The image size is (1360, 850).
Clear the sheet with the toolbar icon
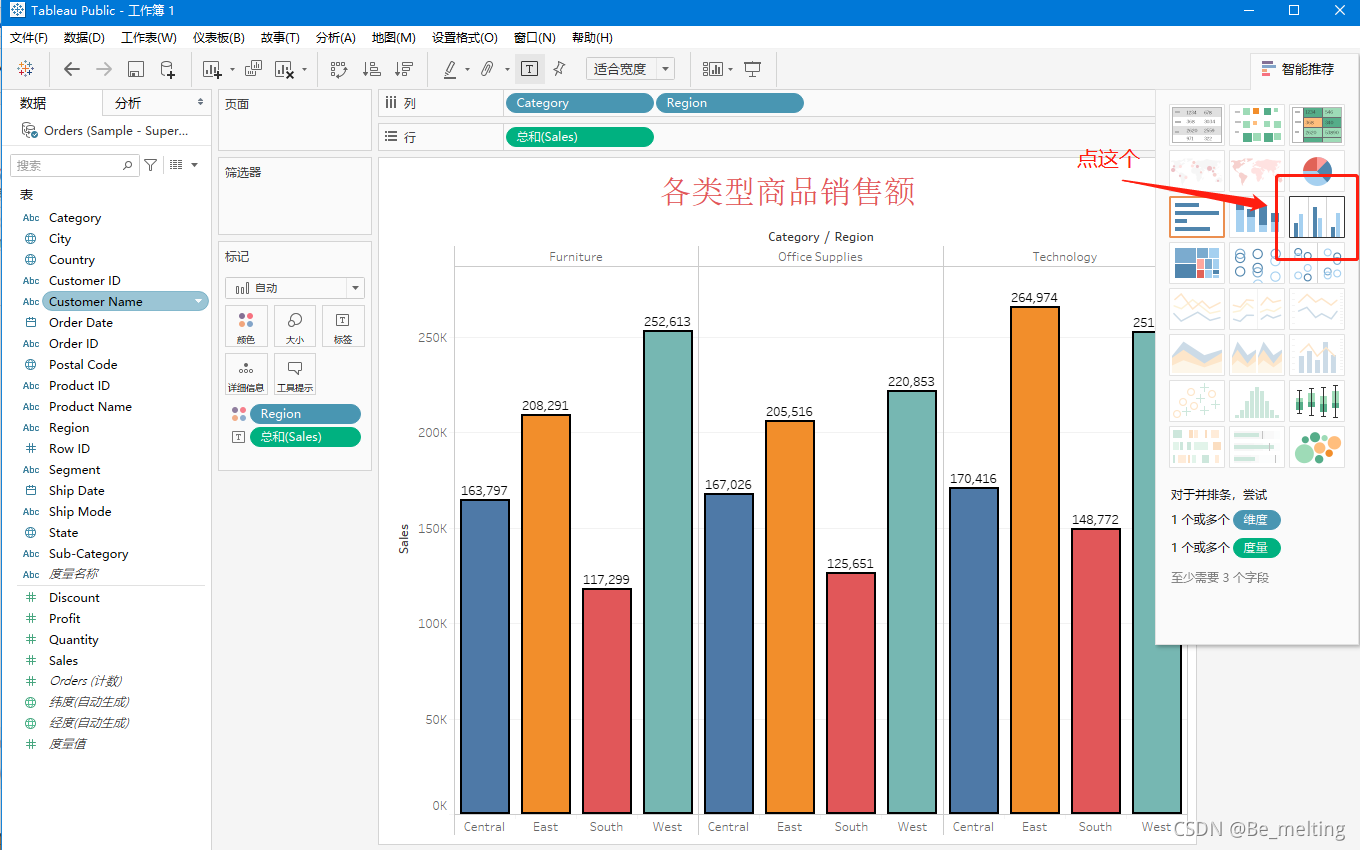point(284,69)
